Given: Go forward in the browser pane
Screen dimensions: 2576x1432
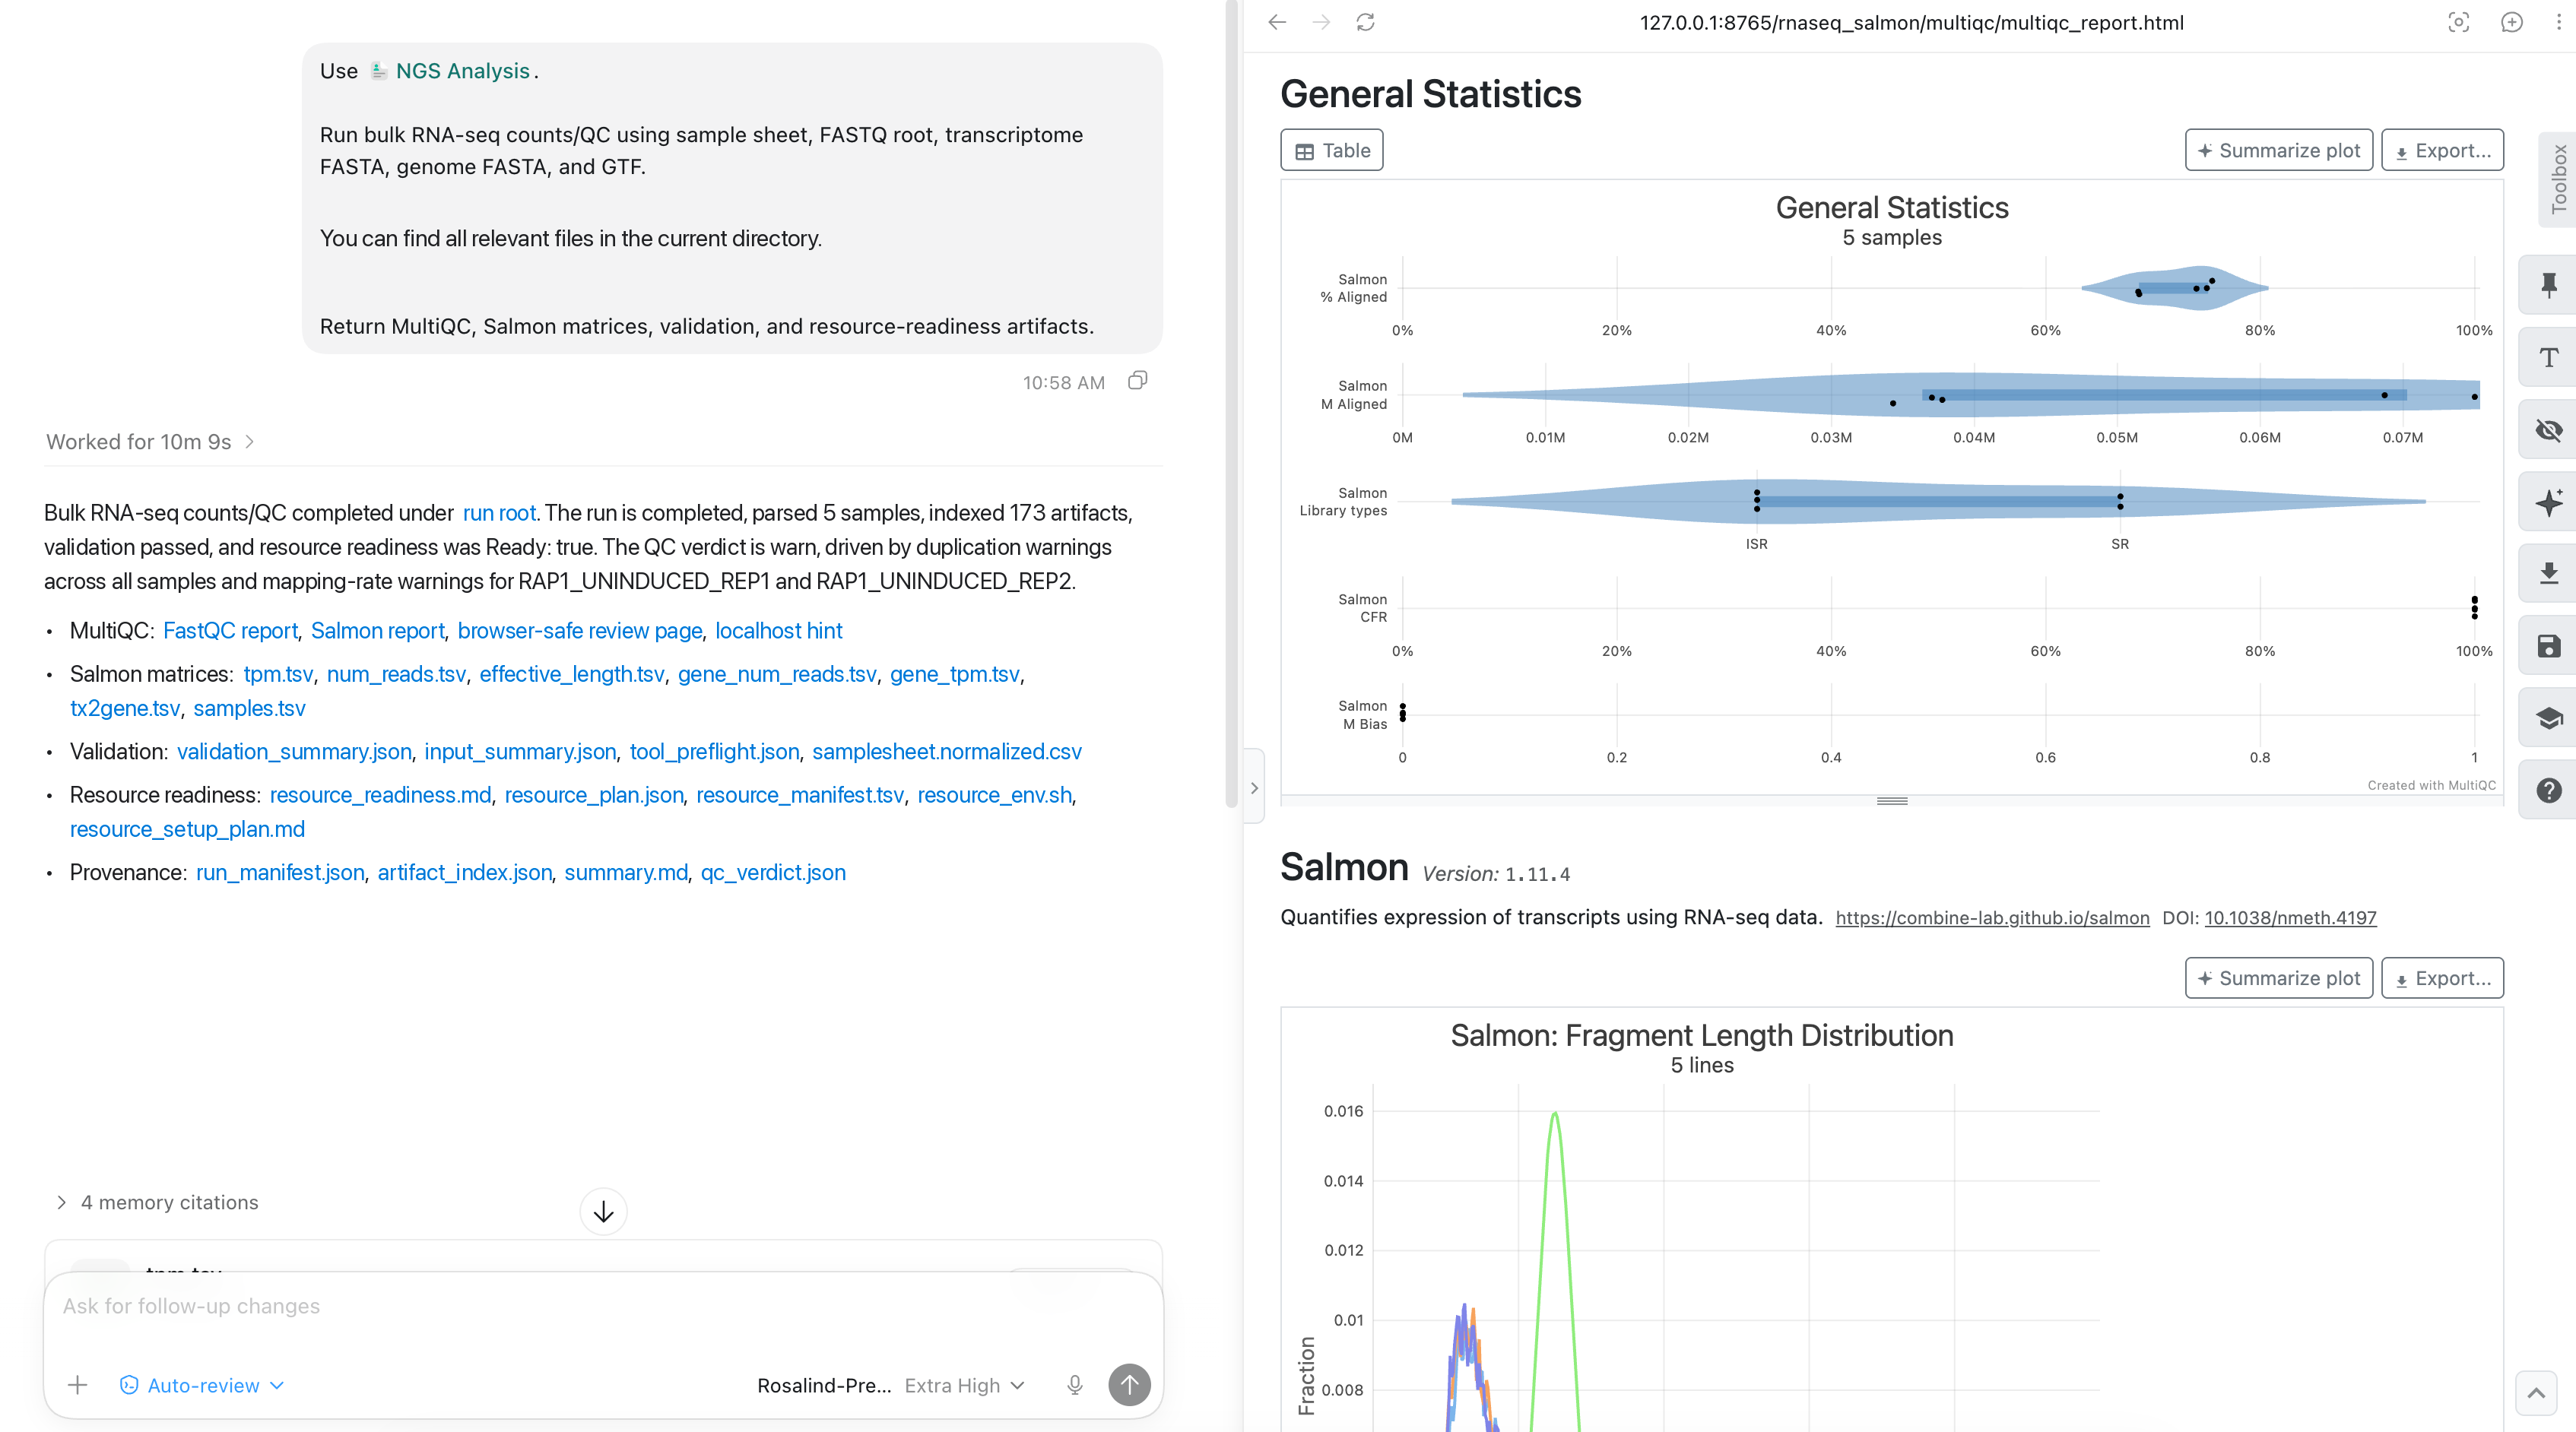Looking at the screenshot, I should coord(1321,22).
